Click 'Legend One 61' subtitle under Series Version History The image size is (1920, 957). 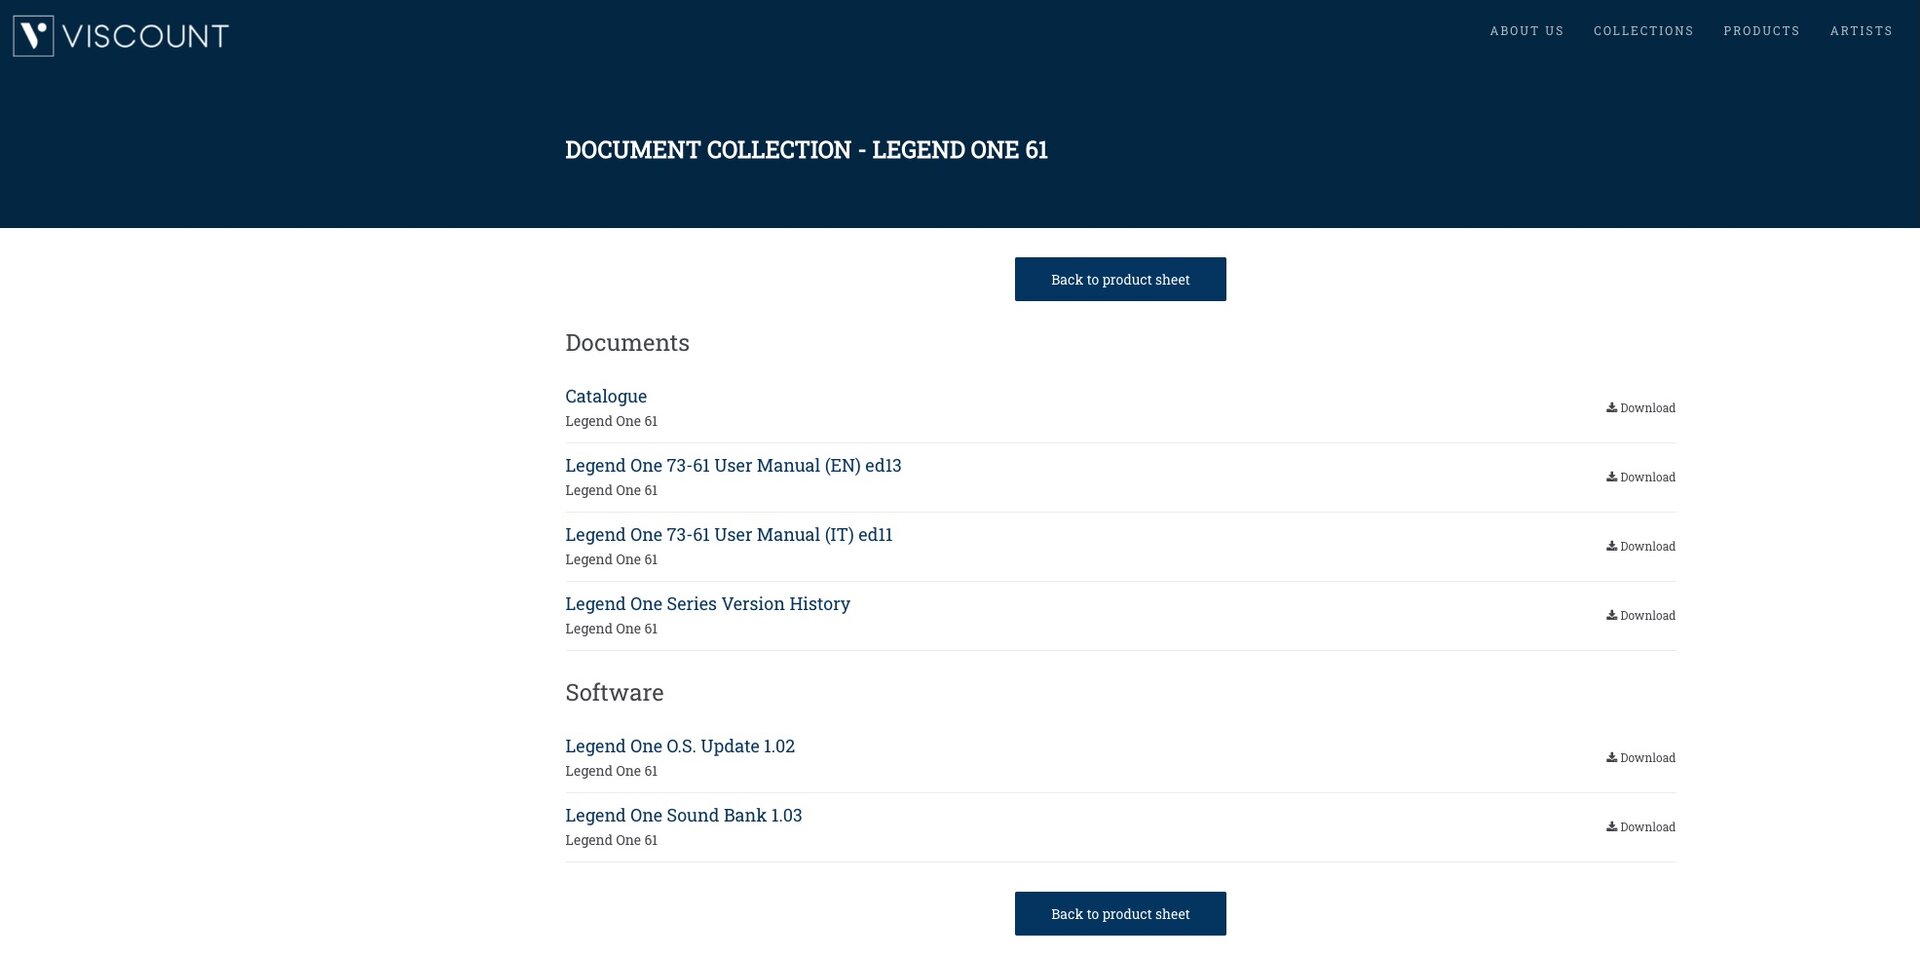611,629
